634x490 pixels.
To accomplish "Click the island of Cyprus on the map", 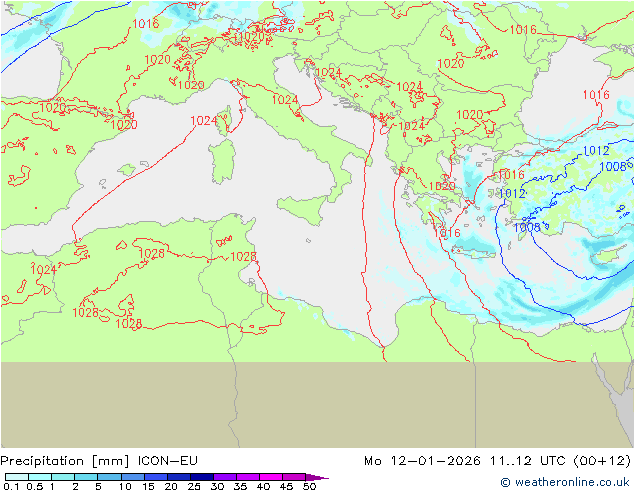I will [x=607, y=256].
